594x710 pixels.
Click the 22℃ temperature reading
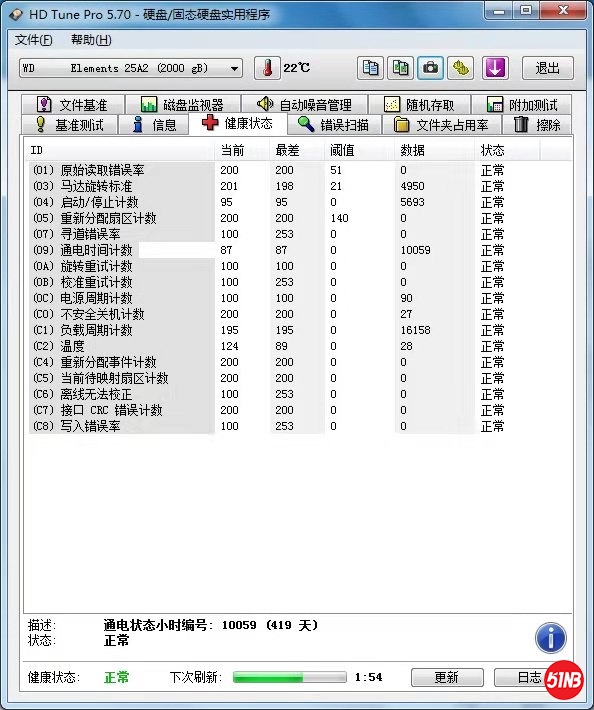click(297, 68)
